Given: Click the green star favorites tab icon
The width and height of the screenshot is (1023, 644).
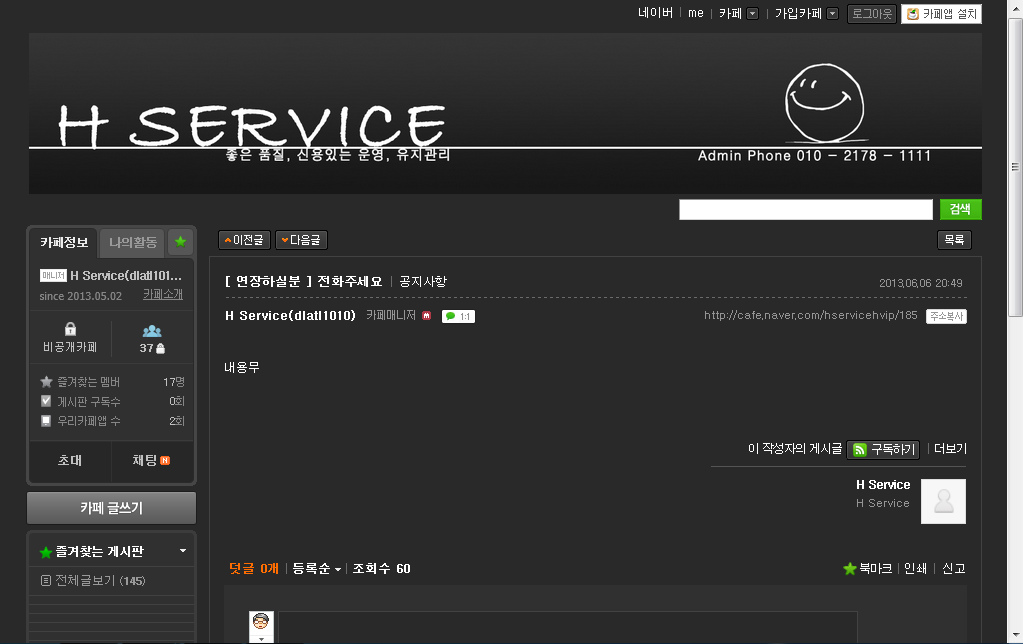Looking at the screenshot, I should 181,242.
